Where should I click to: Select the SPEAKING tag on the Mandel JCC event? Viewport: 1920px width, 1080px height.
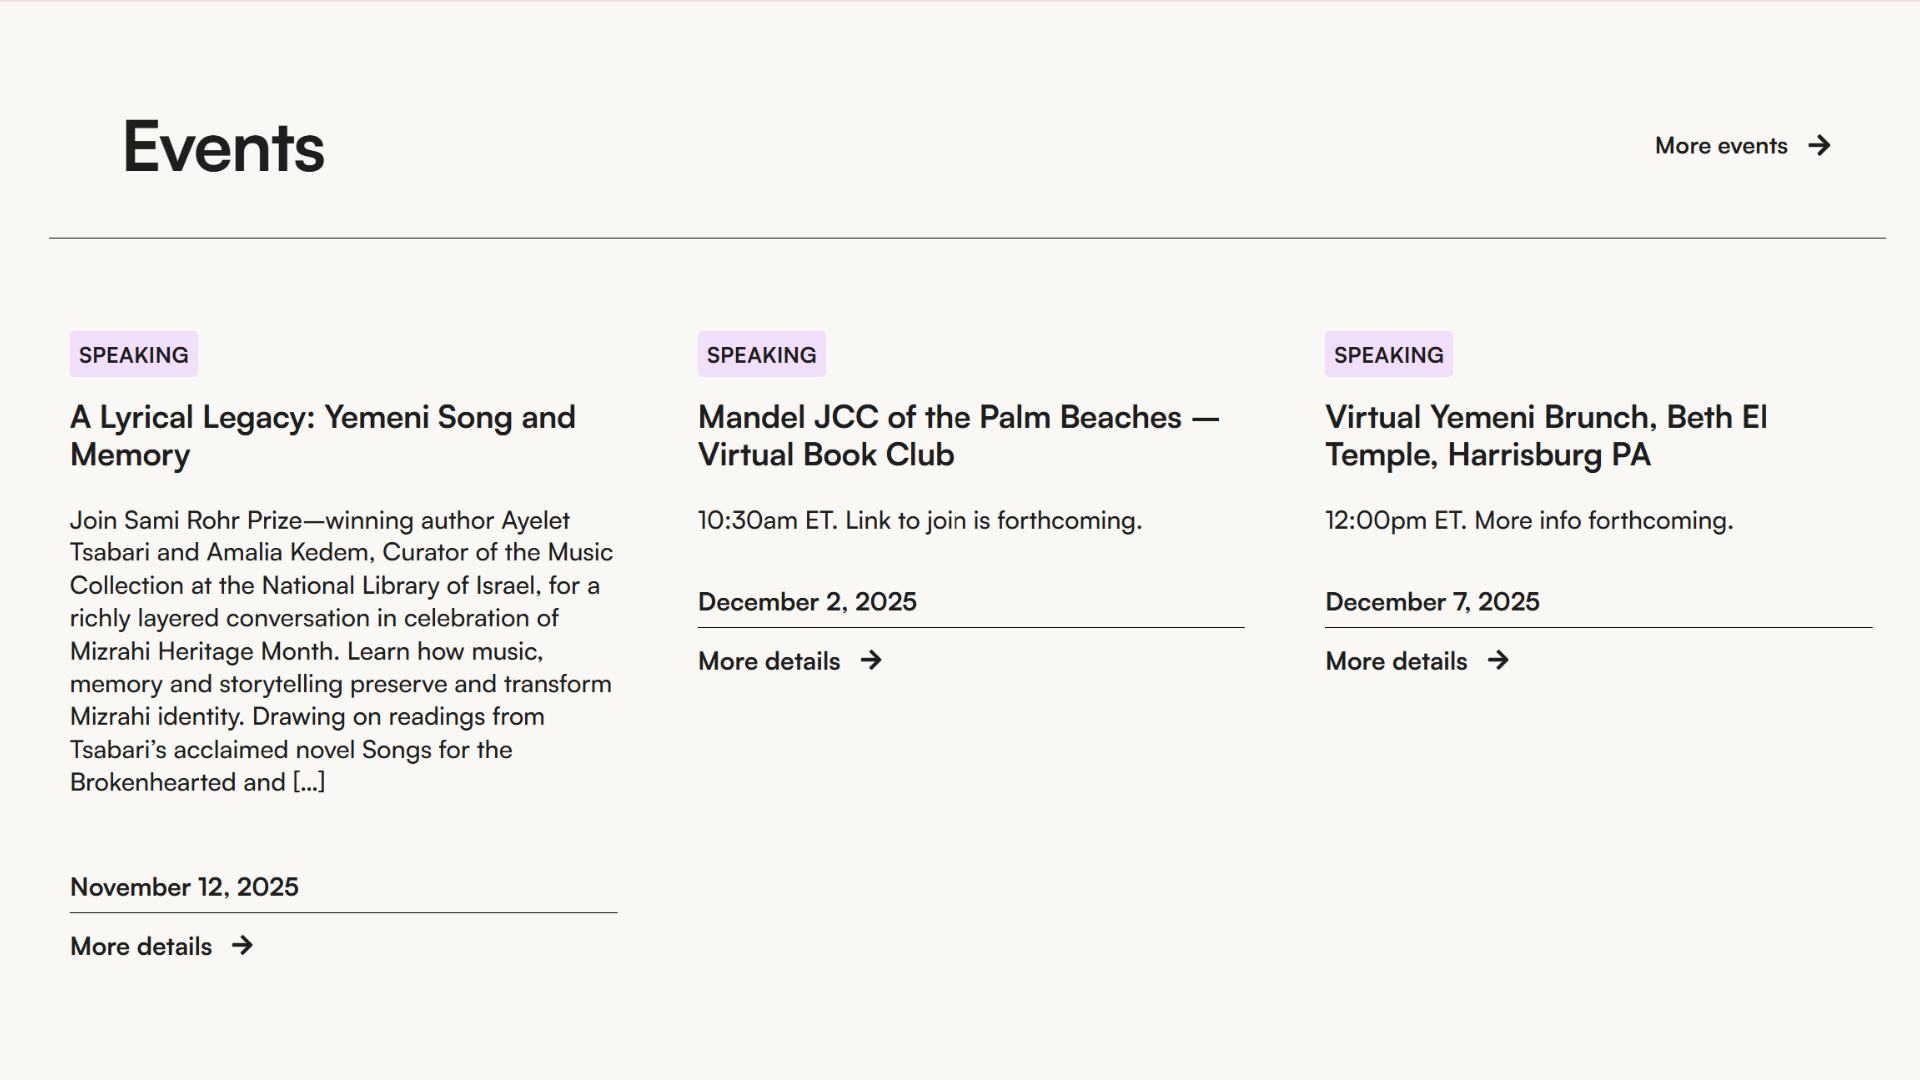pos(761,355)
